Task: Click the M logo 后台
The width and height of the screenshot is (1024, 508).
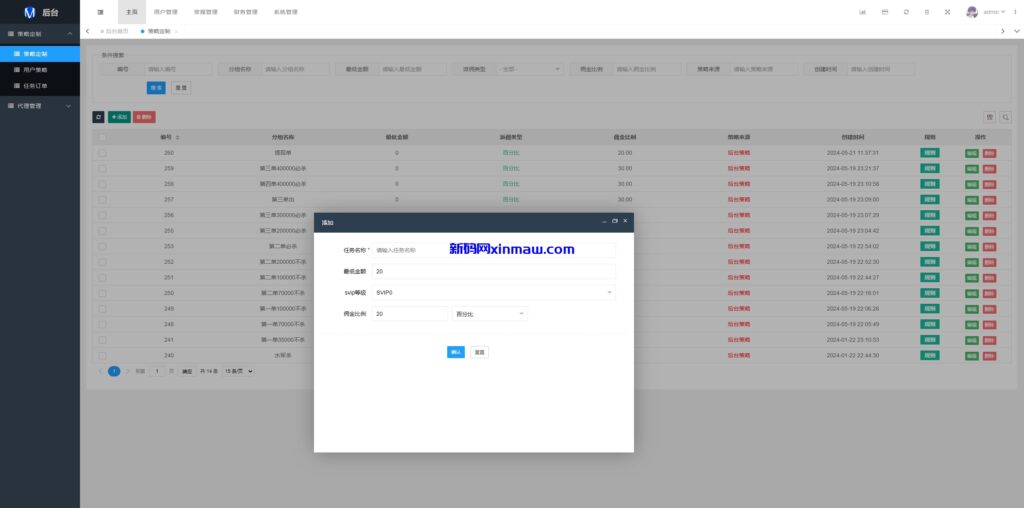Action: 40,12
